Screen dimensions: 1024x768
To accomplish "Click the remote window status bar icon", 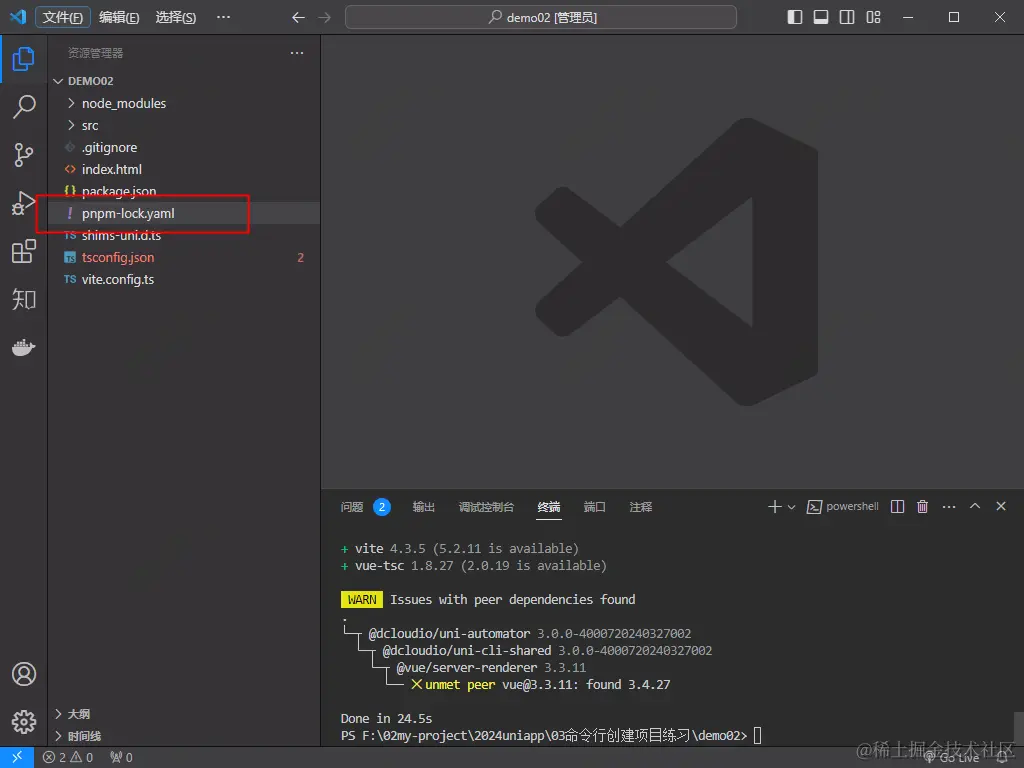I will tap(17, 757).
